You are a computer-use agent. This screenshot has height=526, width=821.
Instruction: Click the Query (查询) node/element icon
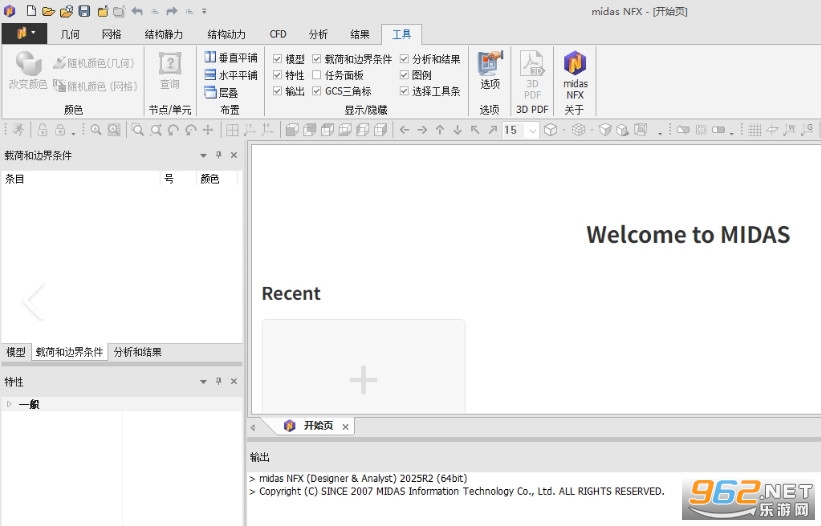coord(170,71)
